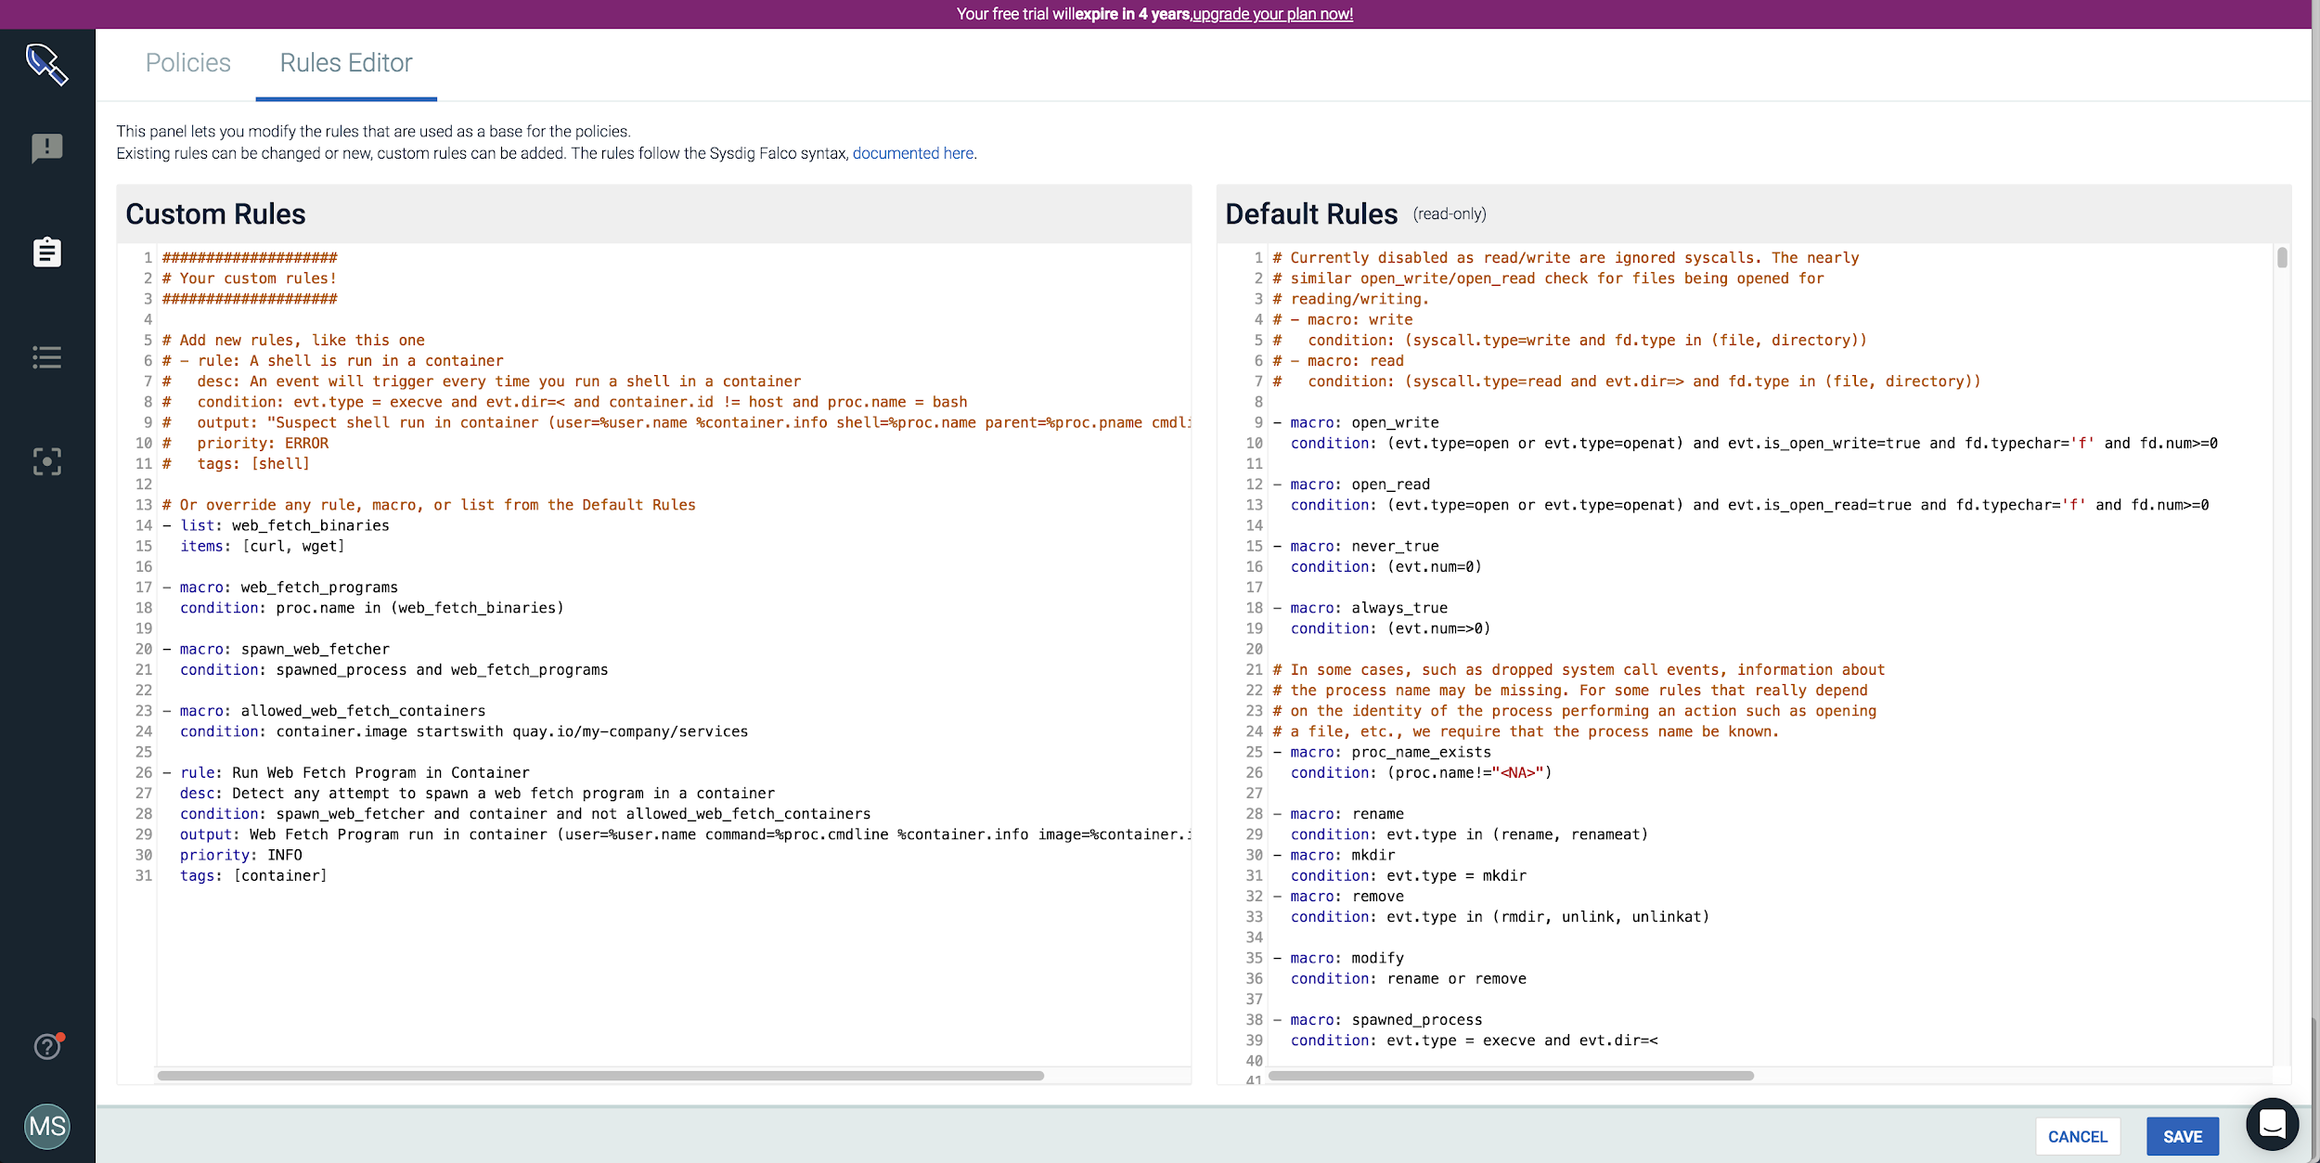Click 'macro: never_true' in Default Rules
This screenshot has height=1163, width=2320.
point(1355,546)
